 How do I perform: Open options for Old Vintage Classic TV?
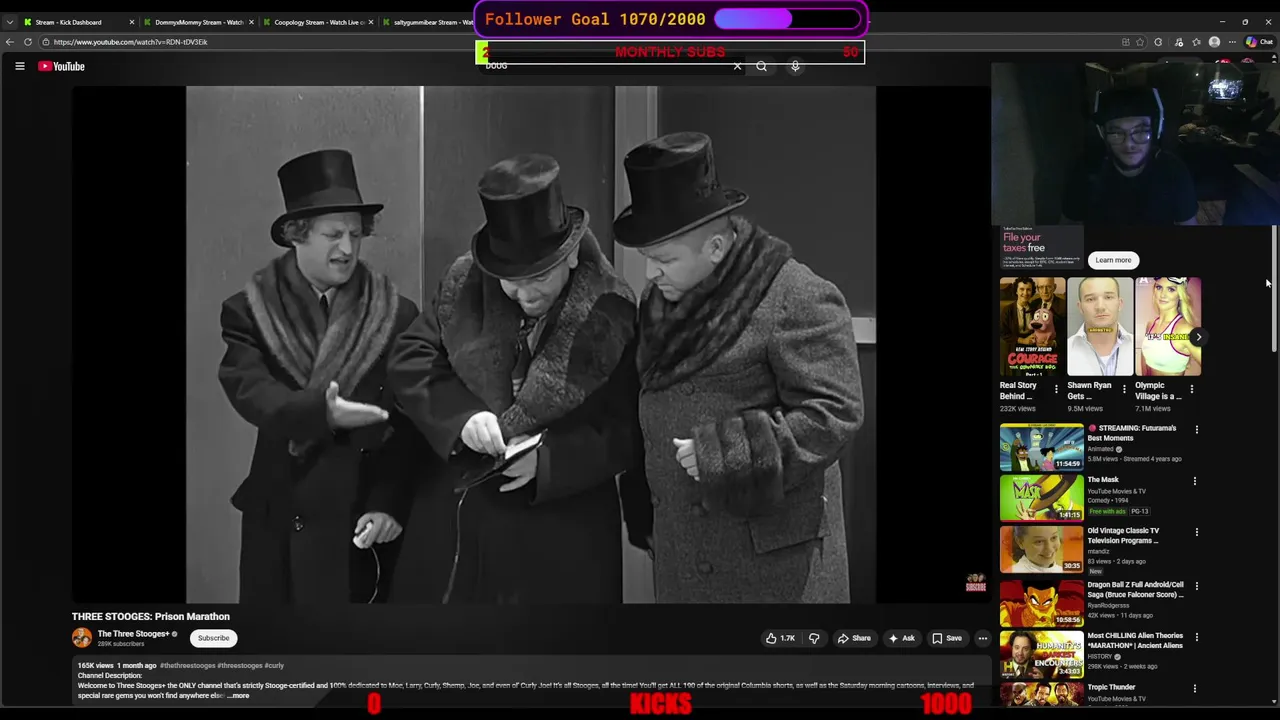tap(1196, 532)
